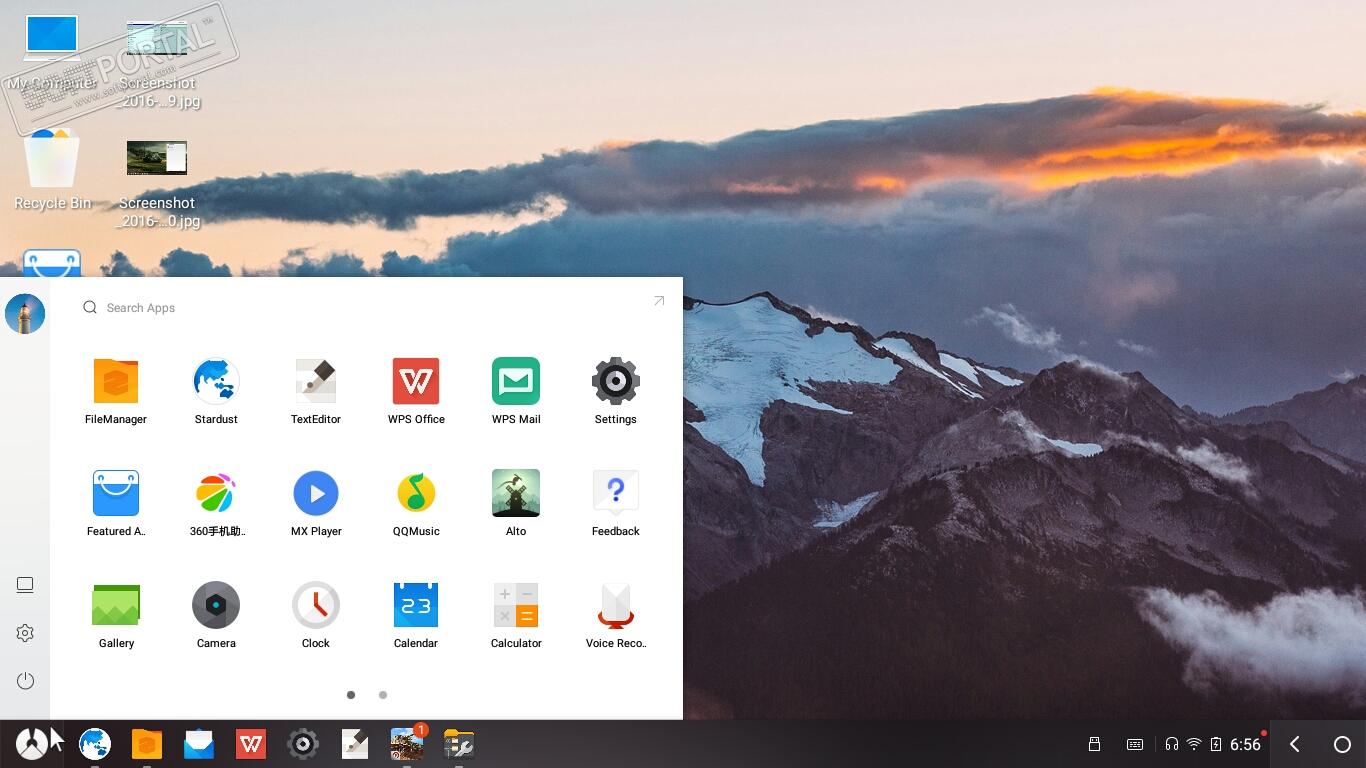
Task: Select Screenshot file ending 0.jpg
Action: point(157,185)
